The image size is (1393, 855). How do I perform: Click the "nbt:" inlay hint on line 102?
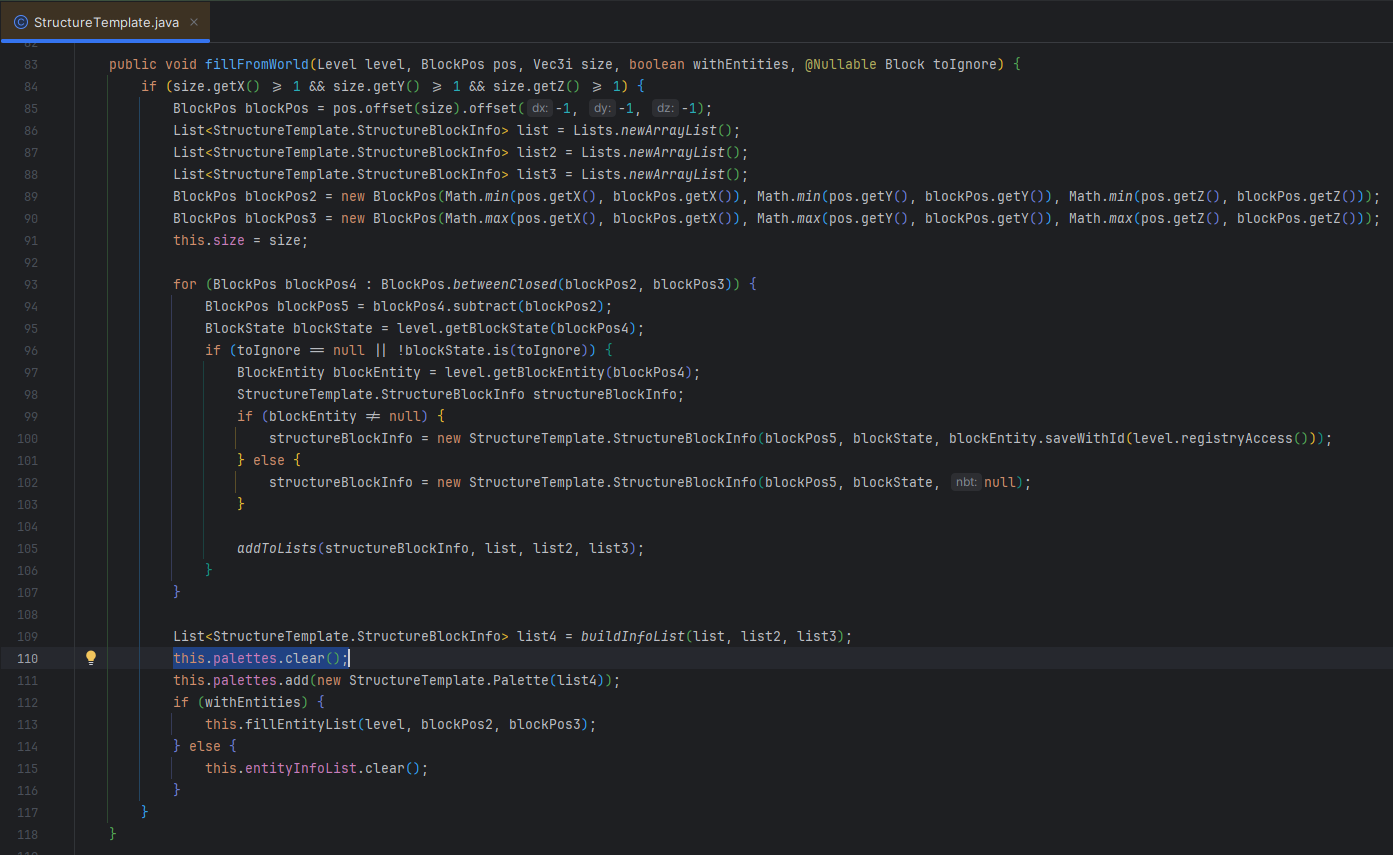coord(966,482)
